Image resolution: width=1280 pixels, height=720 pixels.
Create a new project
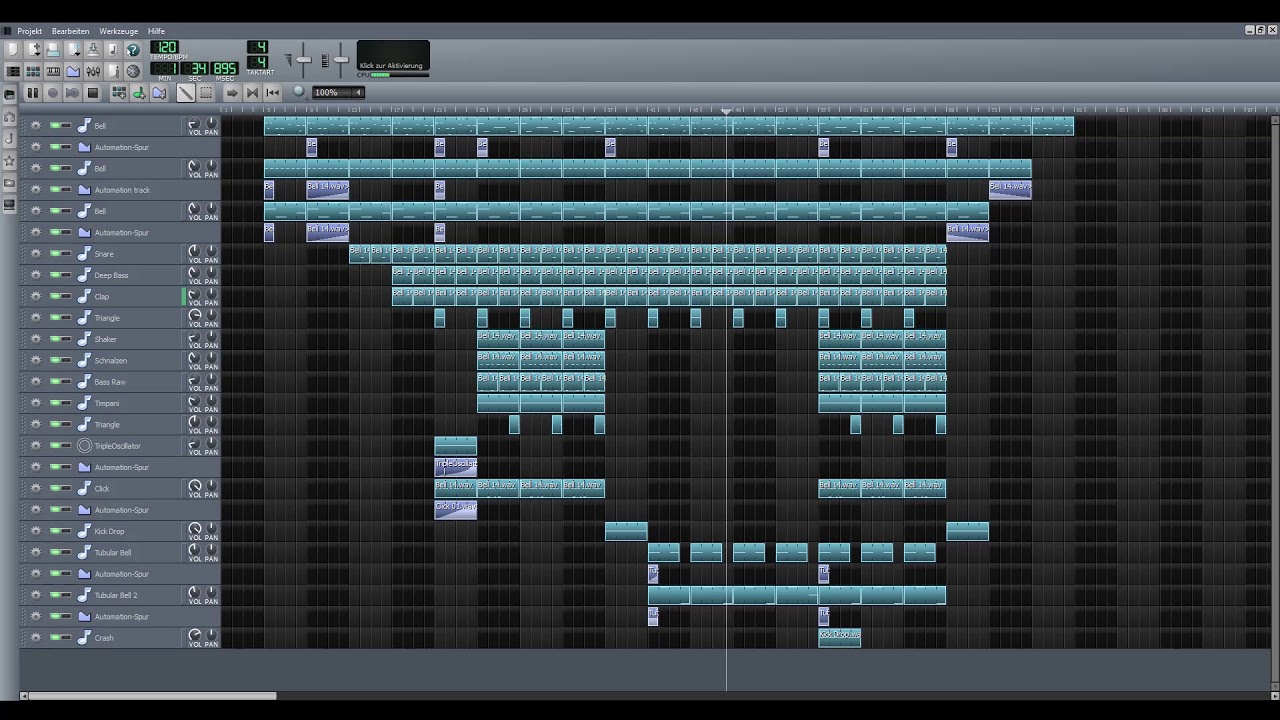point(13,49)
